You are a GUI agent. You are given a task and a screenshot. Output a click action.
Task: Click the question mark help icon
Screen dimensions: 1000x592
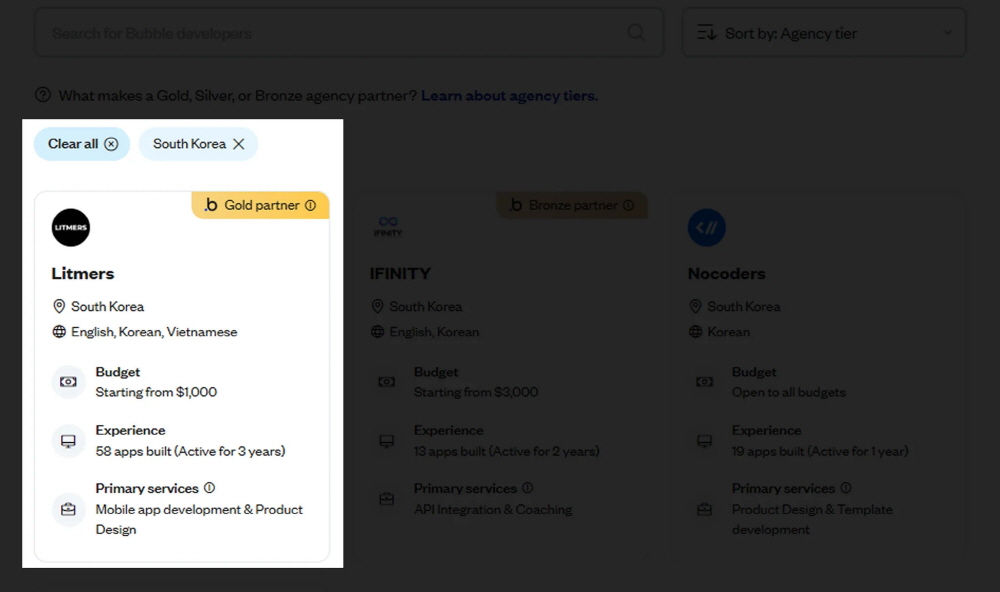coord(43,95)
